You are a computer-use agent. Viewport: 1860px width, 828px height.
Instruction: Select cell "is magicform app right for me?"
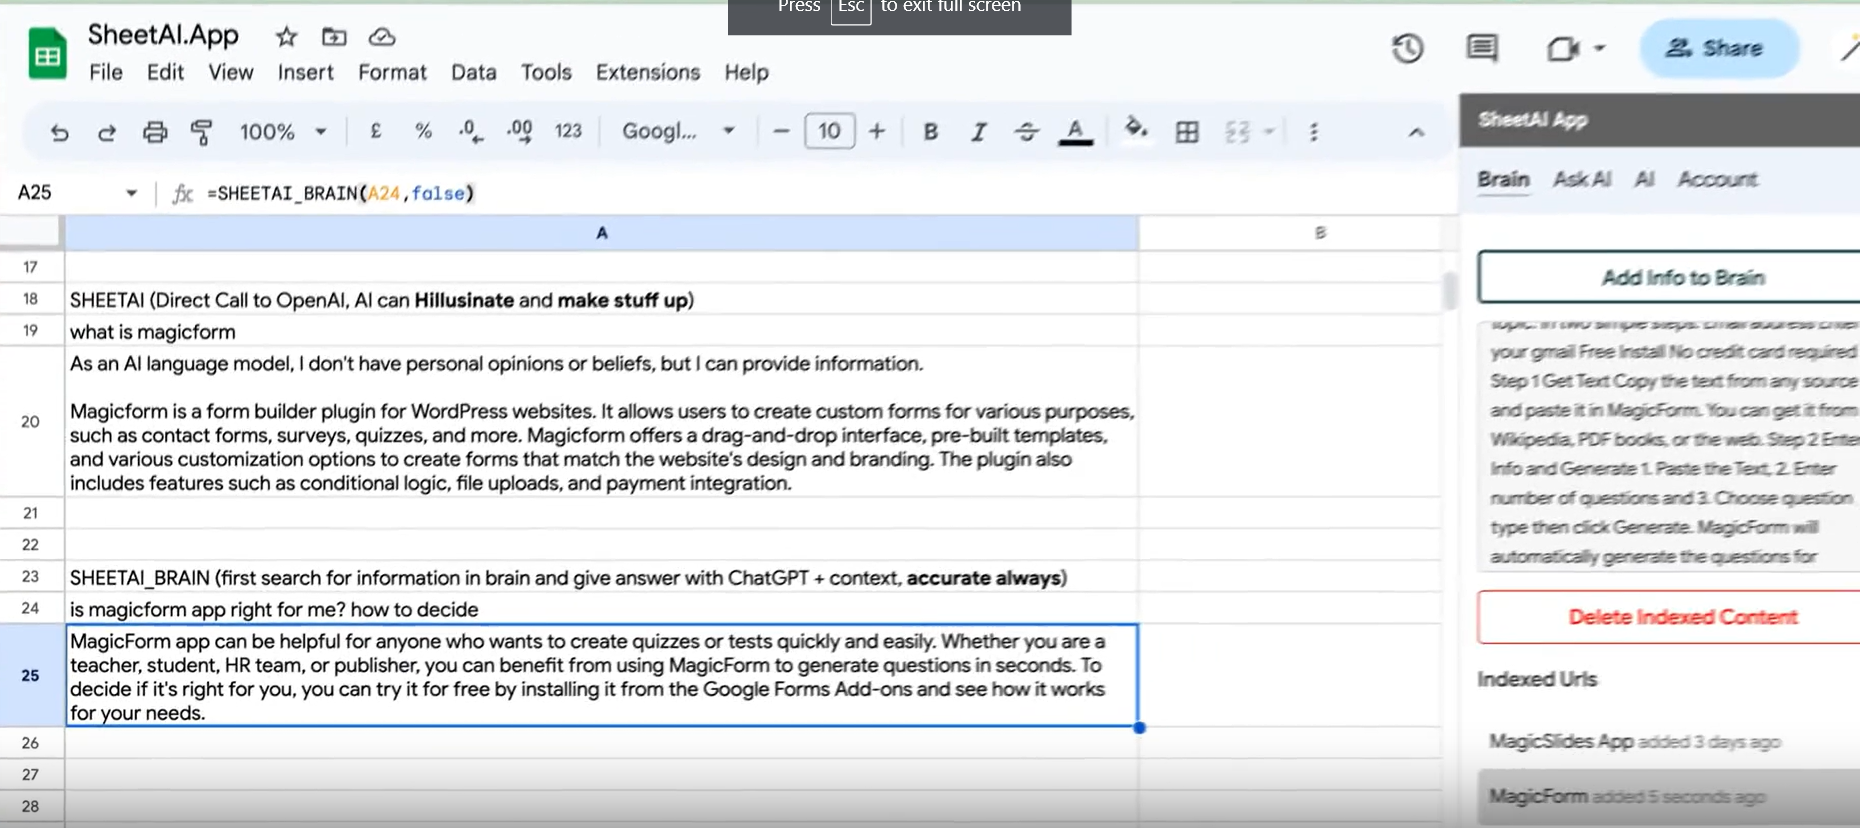click(x=602, y=609)
